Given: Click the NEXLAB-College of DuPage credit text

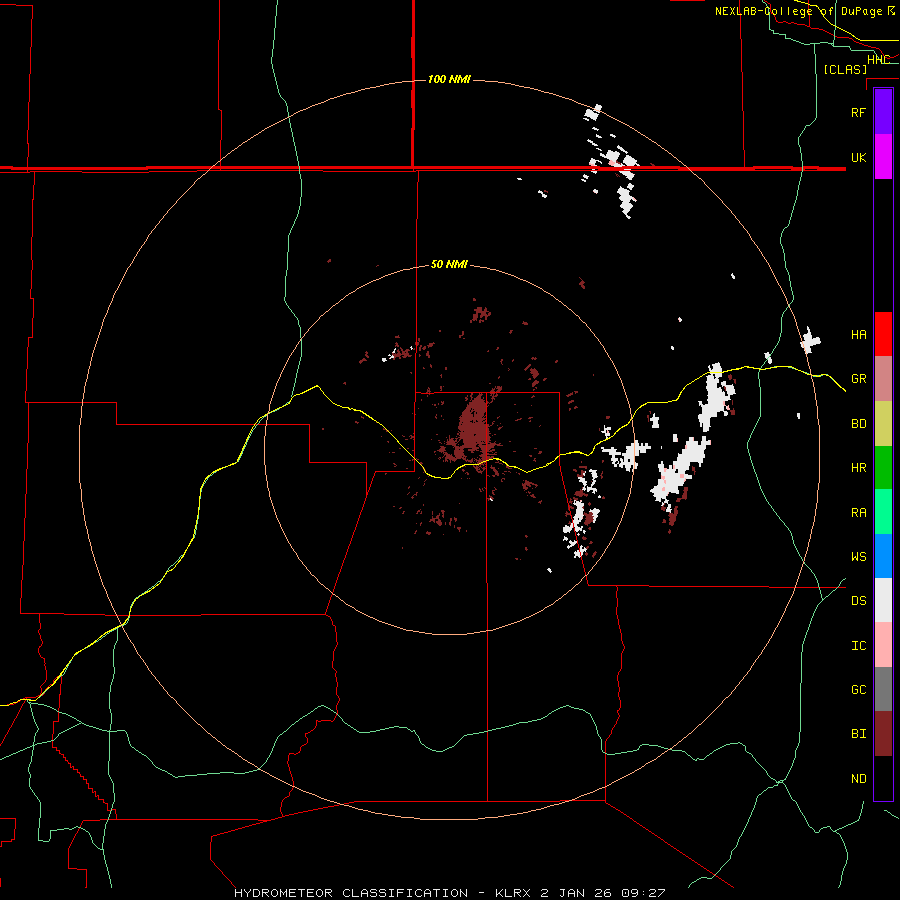Looking at the screenshot, I should click(x=805, y=11).
